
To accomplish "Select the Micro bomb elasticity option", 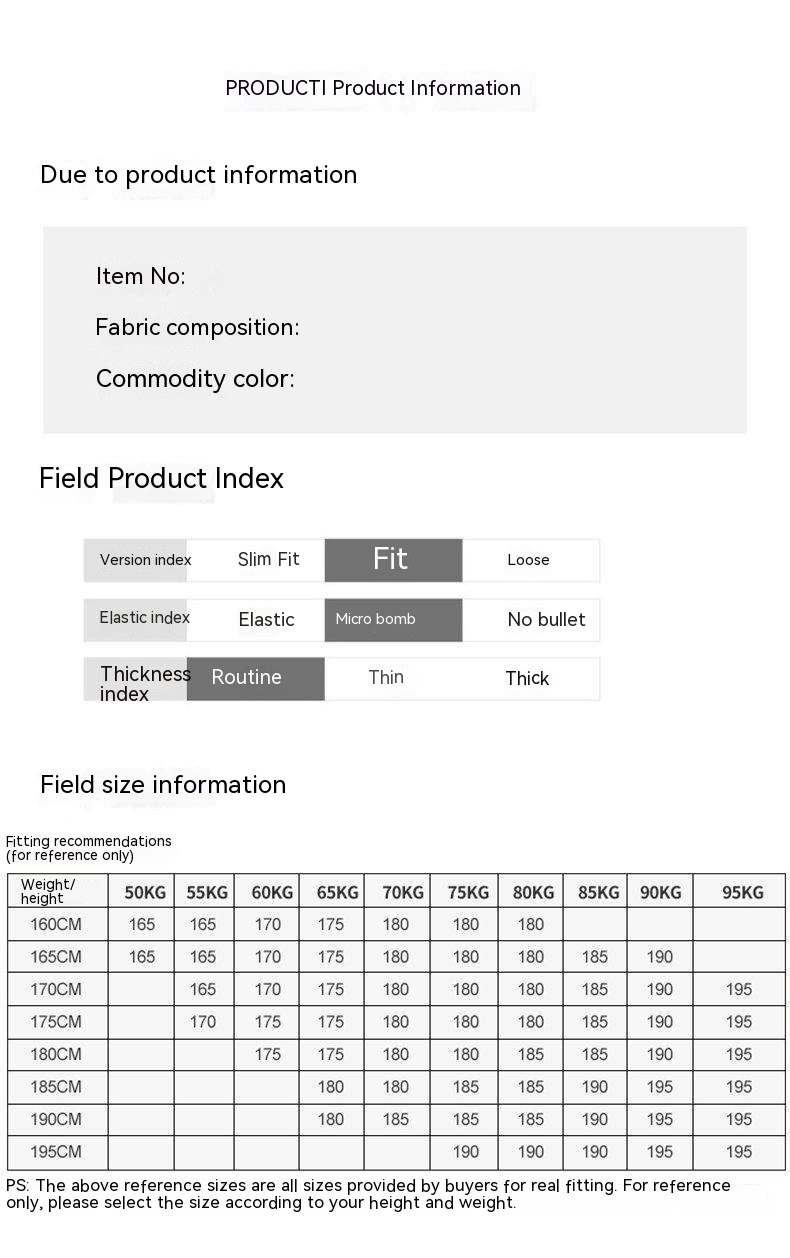I will point(392,619).
